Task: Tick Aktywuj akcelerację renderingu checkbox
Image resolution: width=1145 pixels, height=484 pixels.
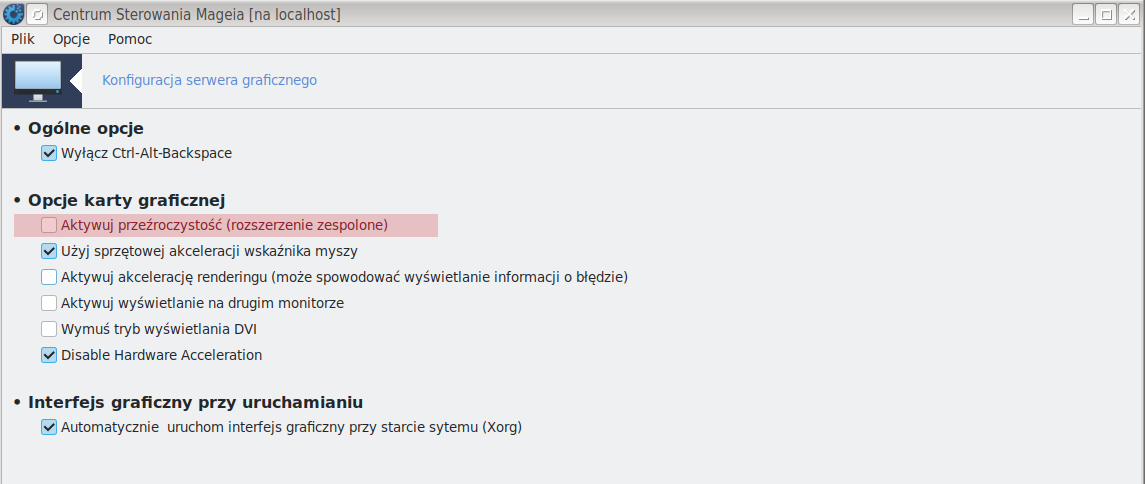Action: coord(49,277)
